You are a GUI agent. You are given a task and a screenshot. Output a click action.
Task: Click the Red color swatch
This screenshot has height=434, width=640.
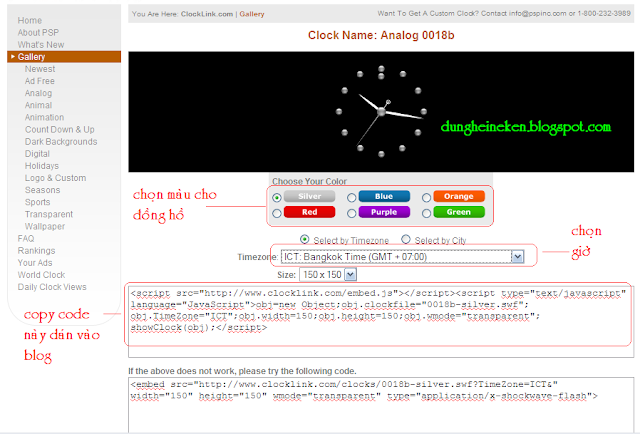coord(309,212)
